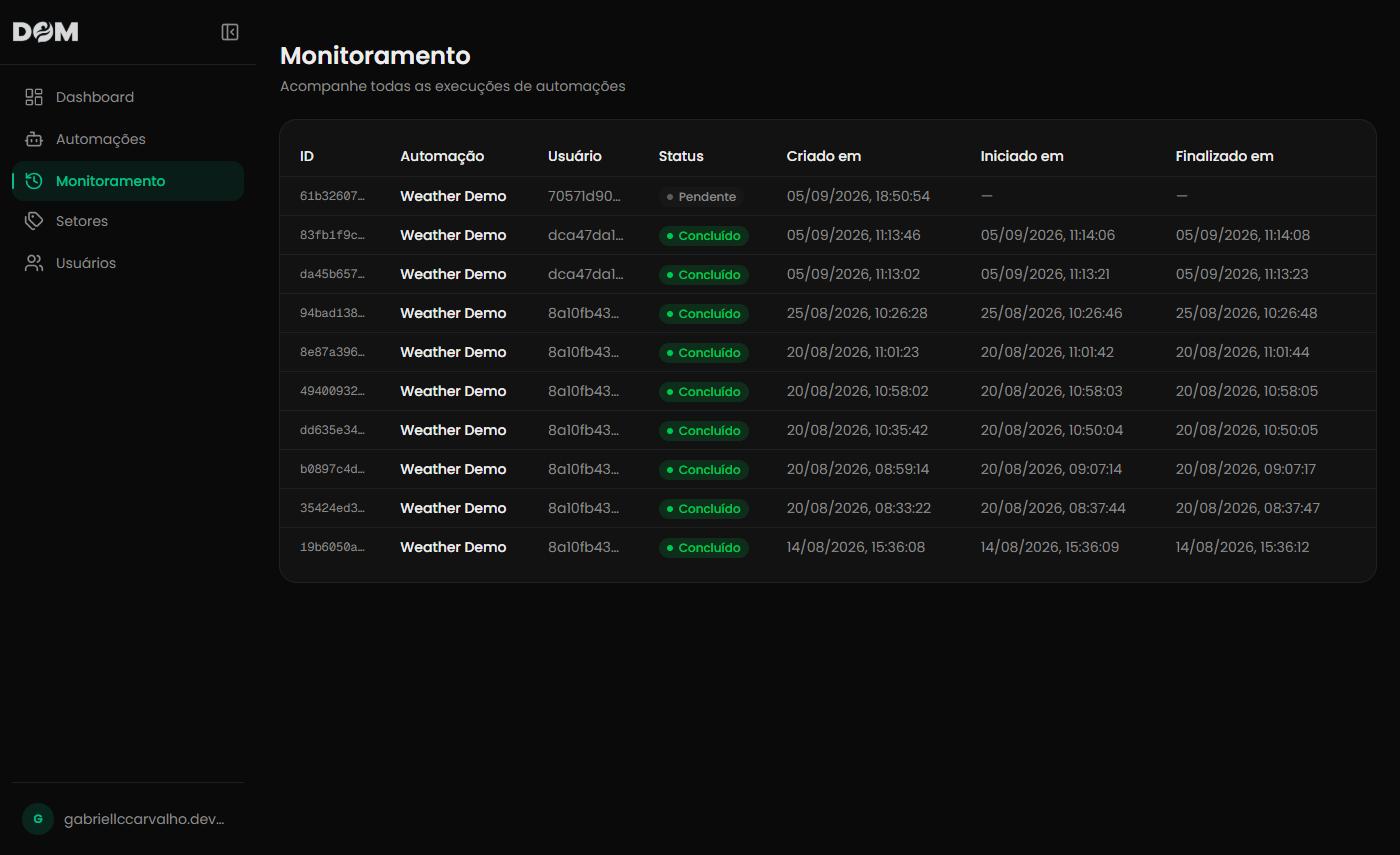Screen dimensions: 1400x855
Task: Click execution ID 49400932
Action: pyautogui.click(x=332, y=391)
